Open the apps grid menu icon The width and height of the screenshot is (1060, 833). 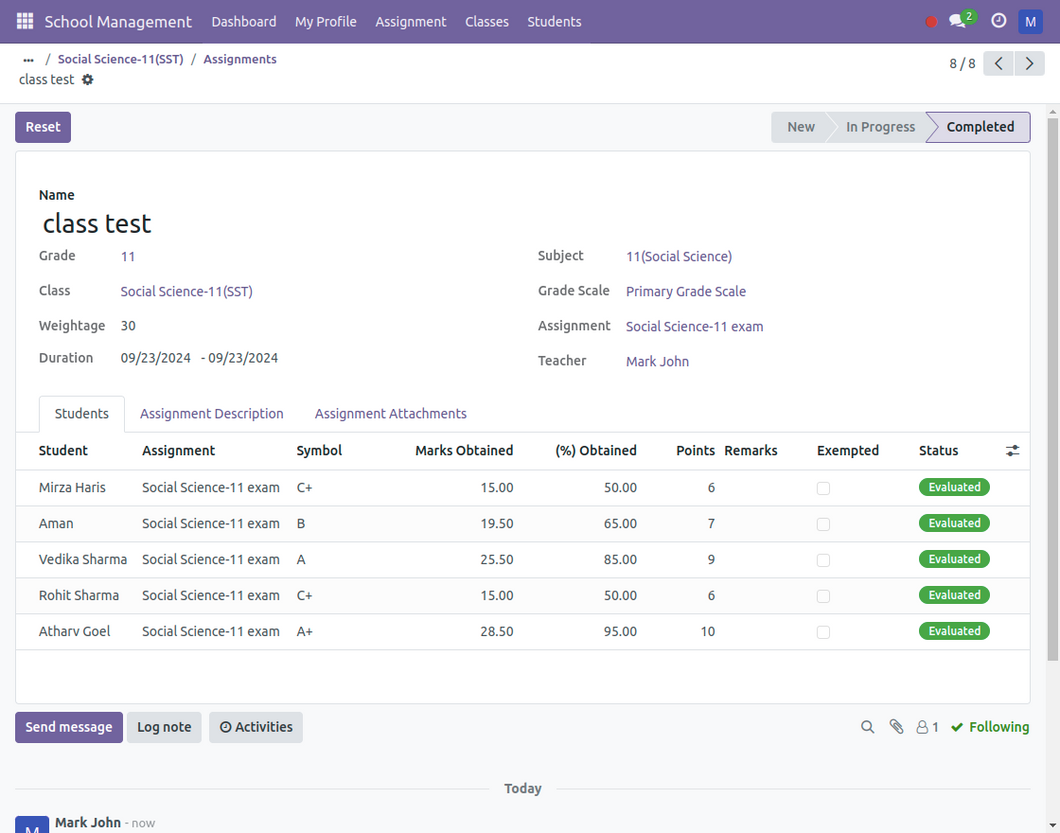pyautogui.click(x=25, y=21)
